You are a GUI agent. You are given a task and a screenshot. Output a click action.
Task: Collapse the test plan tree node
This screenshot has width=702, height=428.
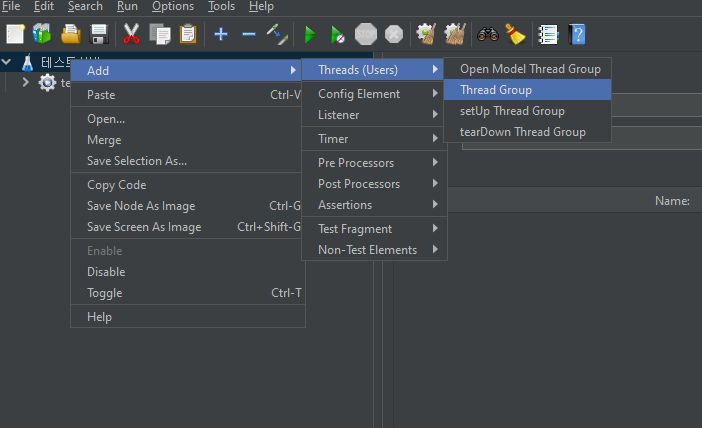click(6, 62)
